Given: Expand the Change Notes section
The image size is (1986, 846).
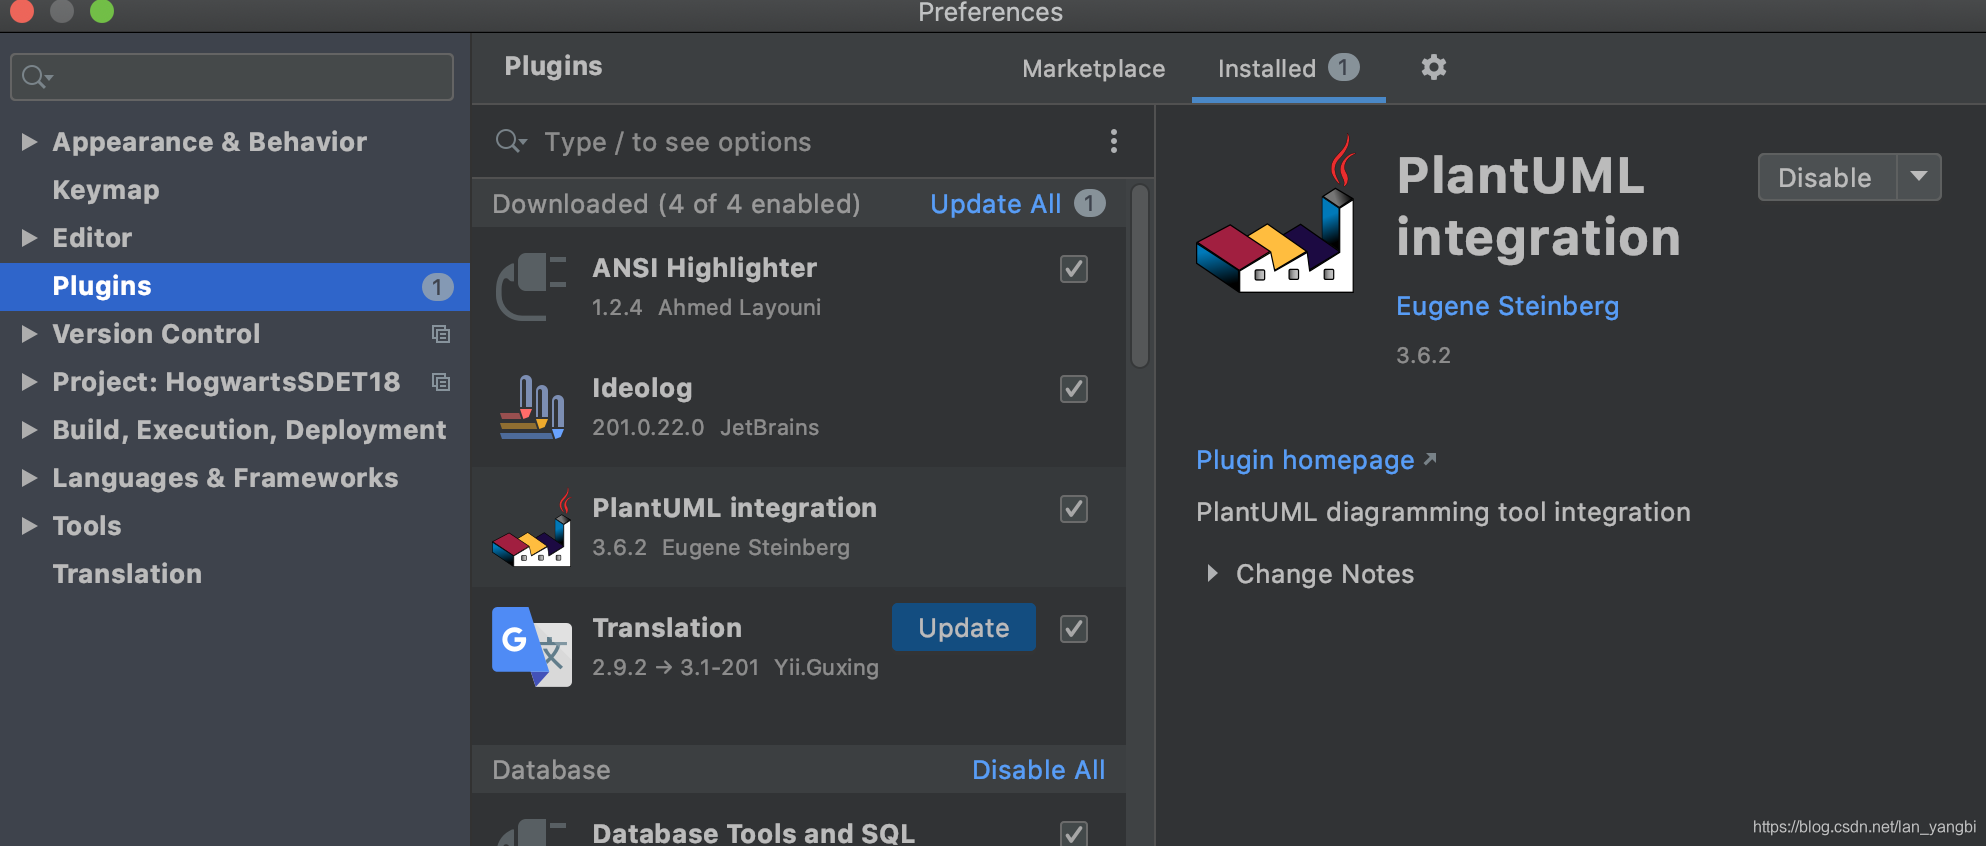Looking at the screenshot, I should coord(1212,573).
